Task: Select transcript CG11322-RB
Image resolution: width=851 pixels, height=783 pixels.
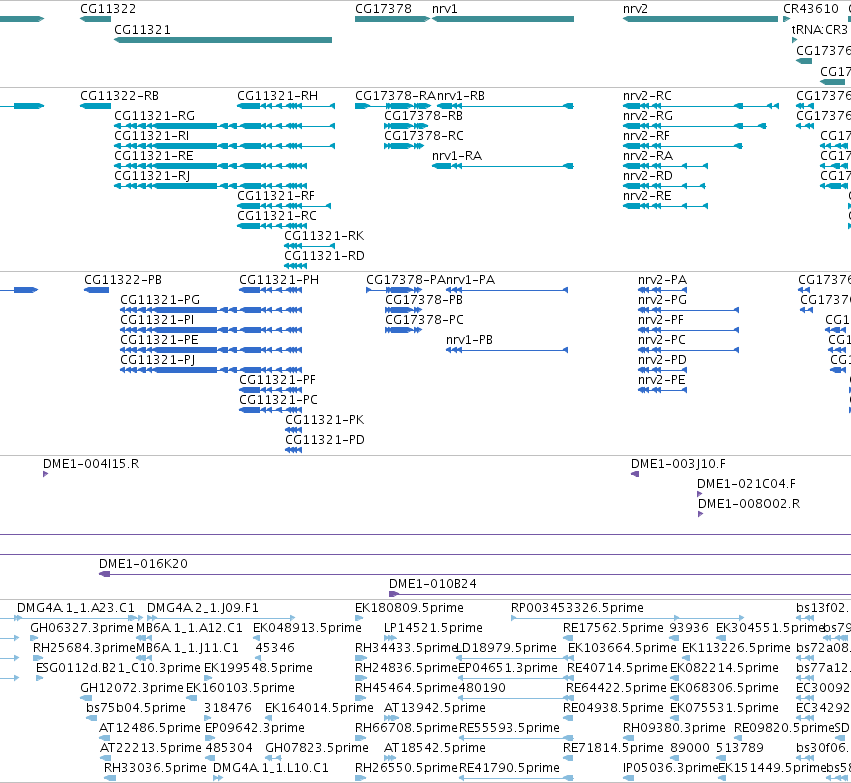Action: [x=96, y=106]
